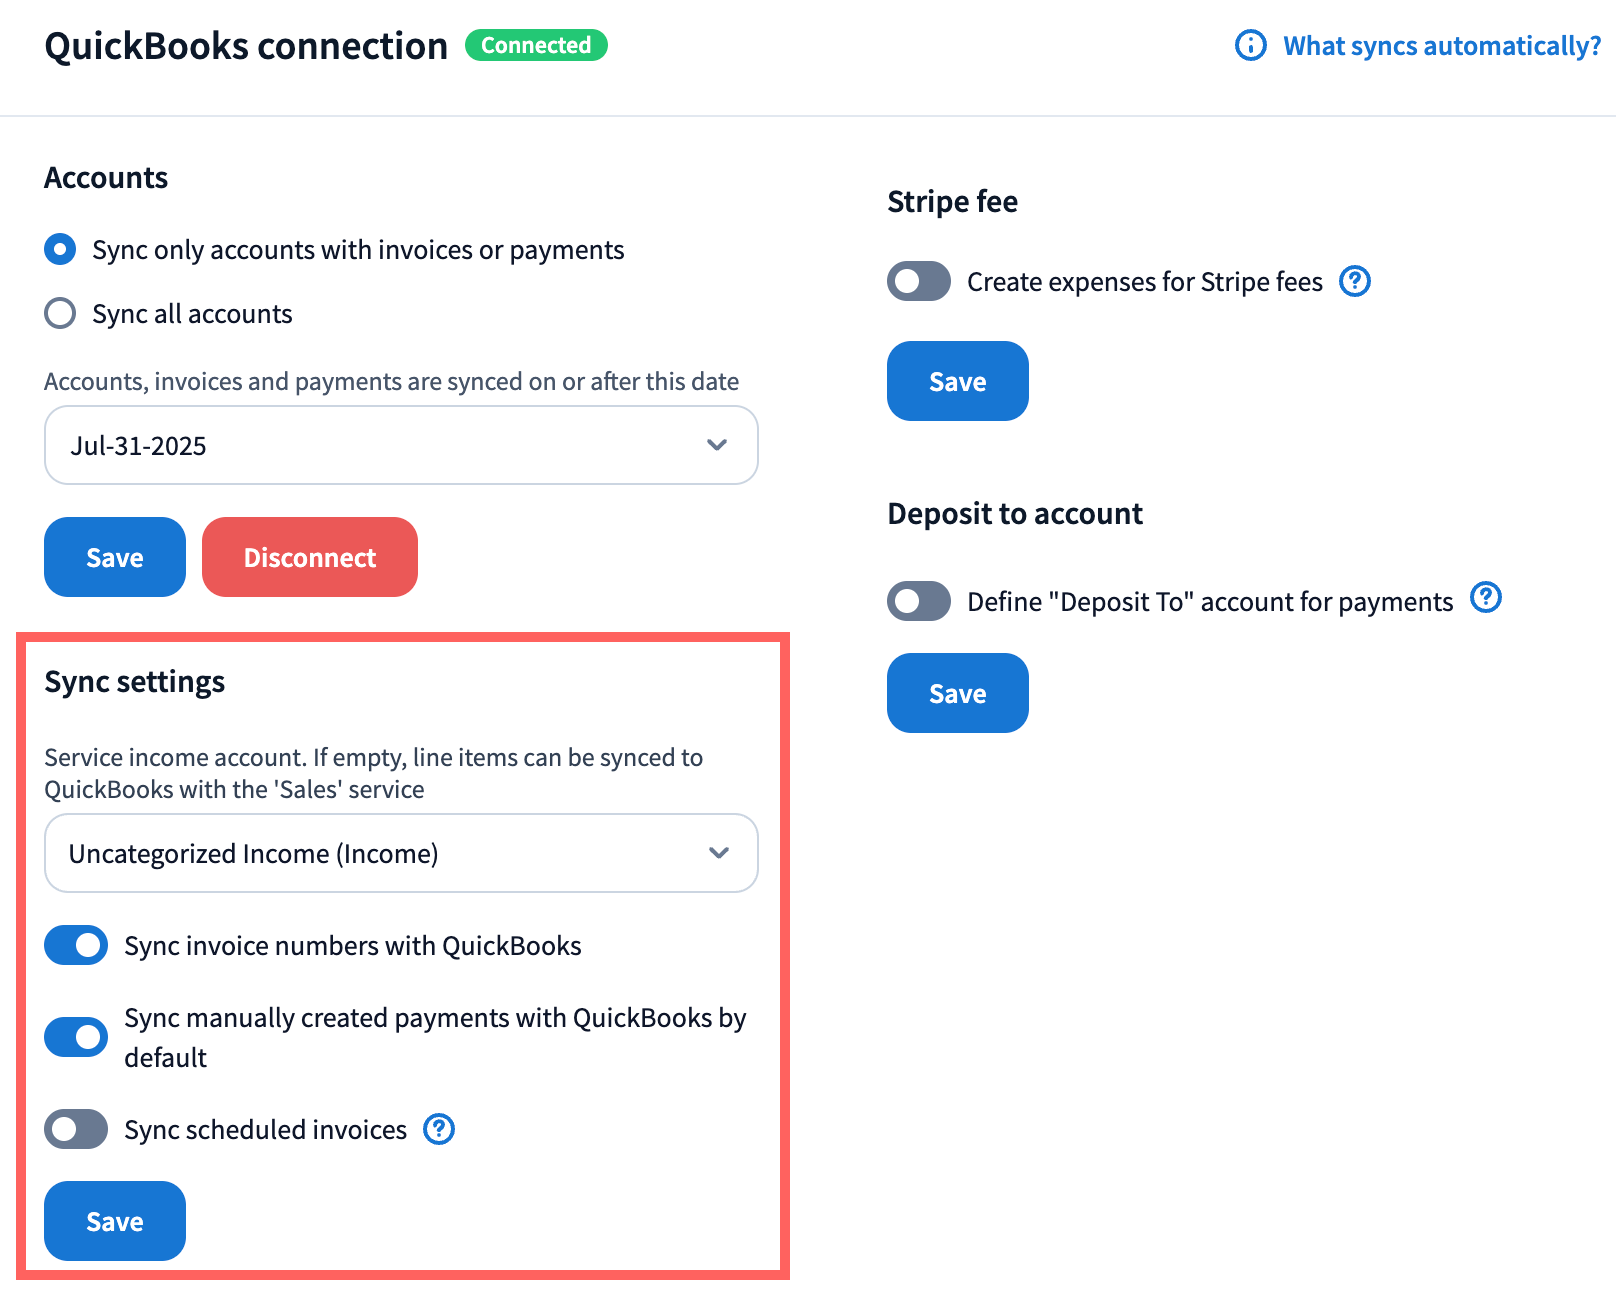
Task: Open the Jul-31-2025 sync date dropdown
Action: point(400,445)
